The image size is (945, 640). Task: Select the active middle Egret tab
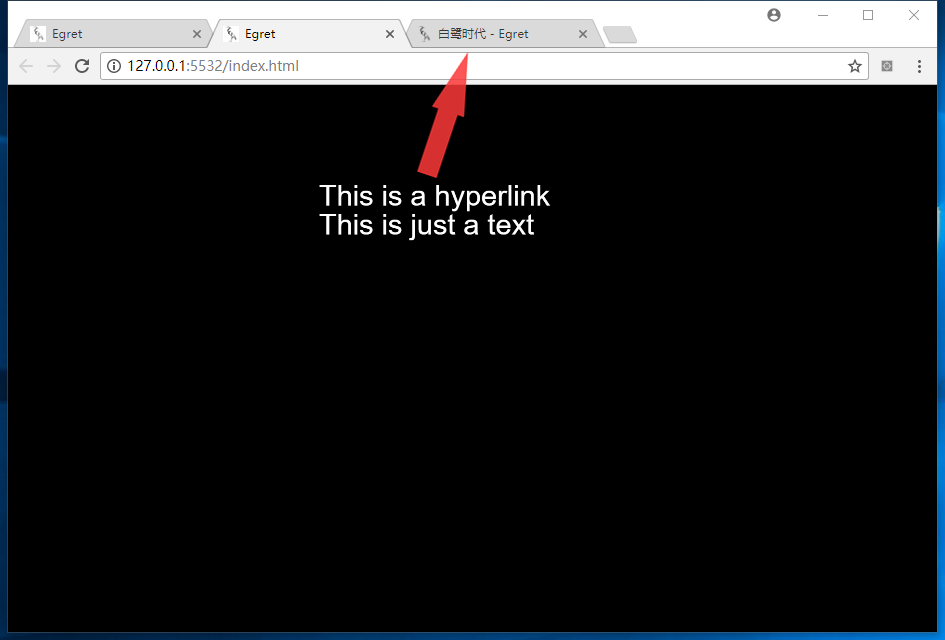coord(300,34)
